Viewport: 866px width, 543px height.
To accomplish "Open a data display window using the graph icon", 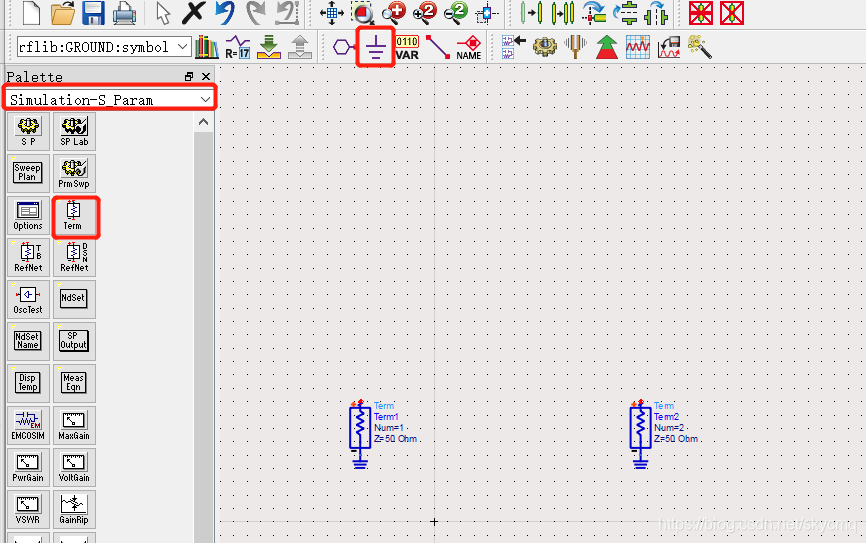I will click(638, 47).
